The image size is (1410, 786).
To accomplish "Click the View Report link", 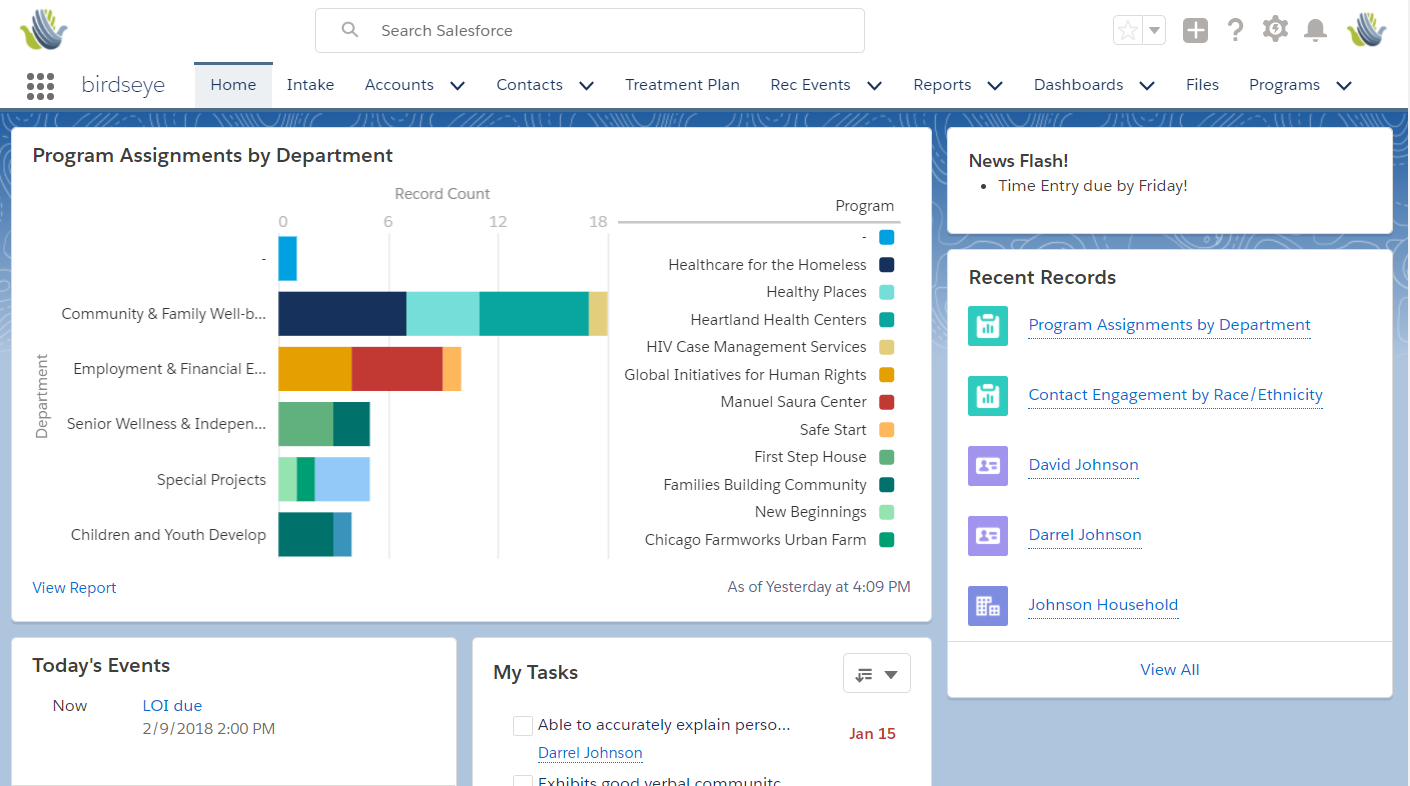I will pyautogui.click(x=74, y=587).
